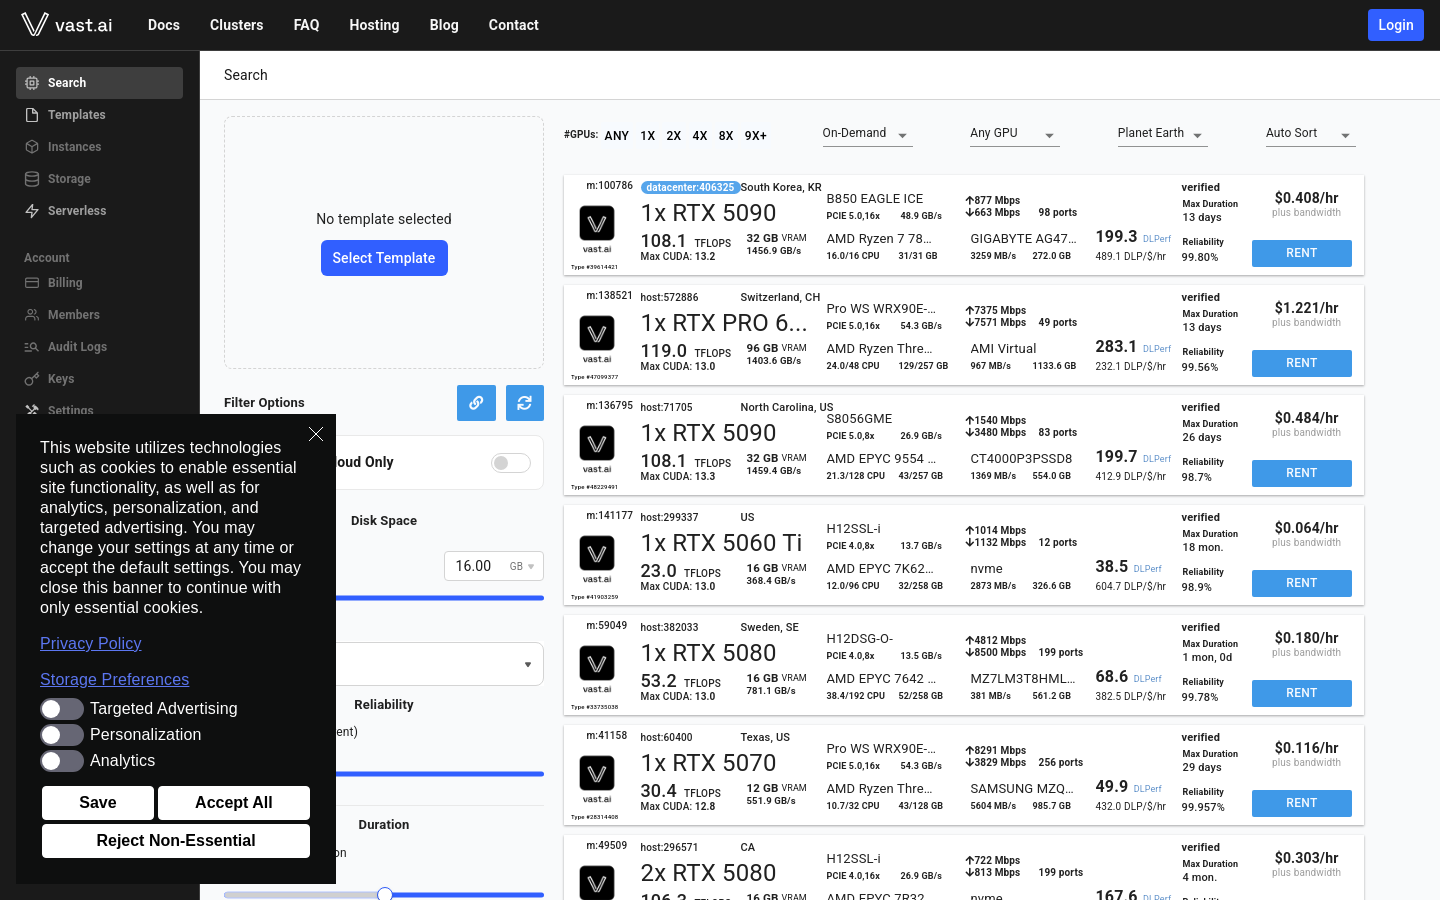Click the Select Template button
The image size is (1440, 900).
tap(384, 258)
